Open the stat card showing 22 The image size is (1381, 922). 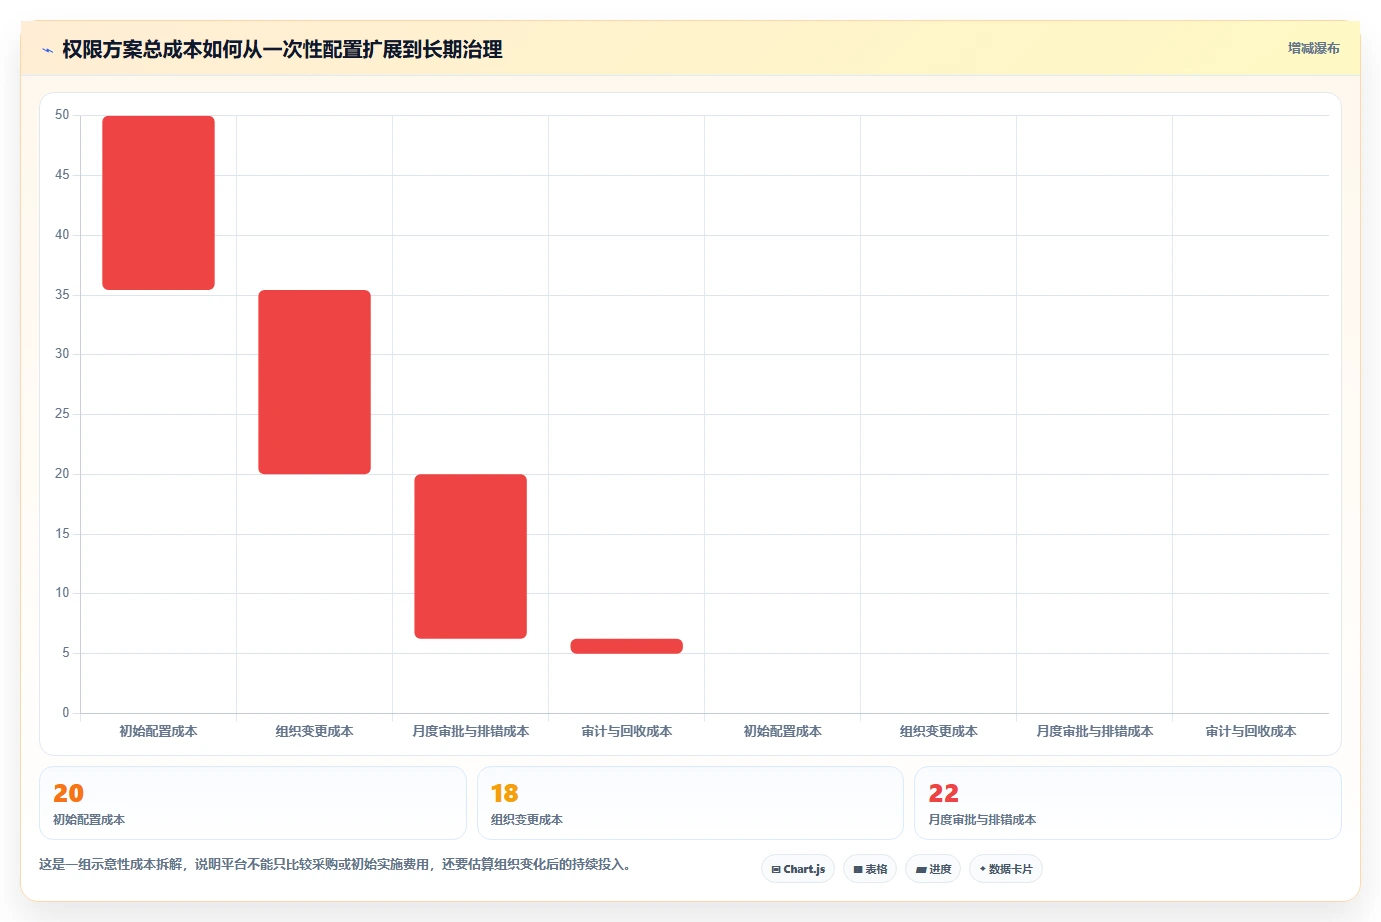1128,803
